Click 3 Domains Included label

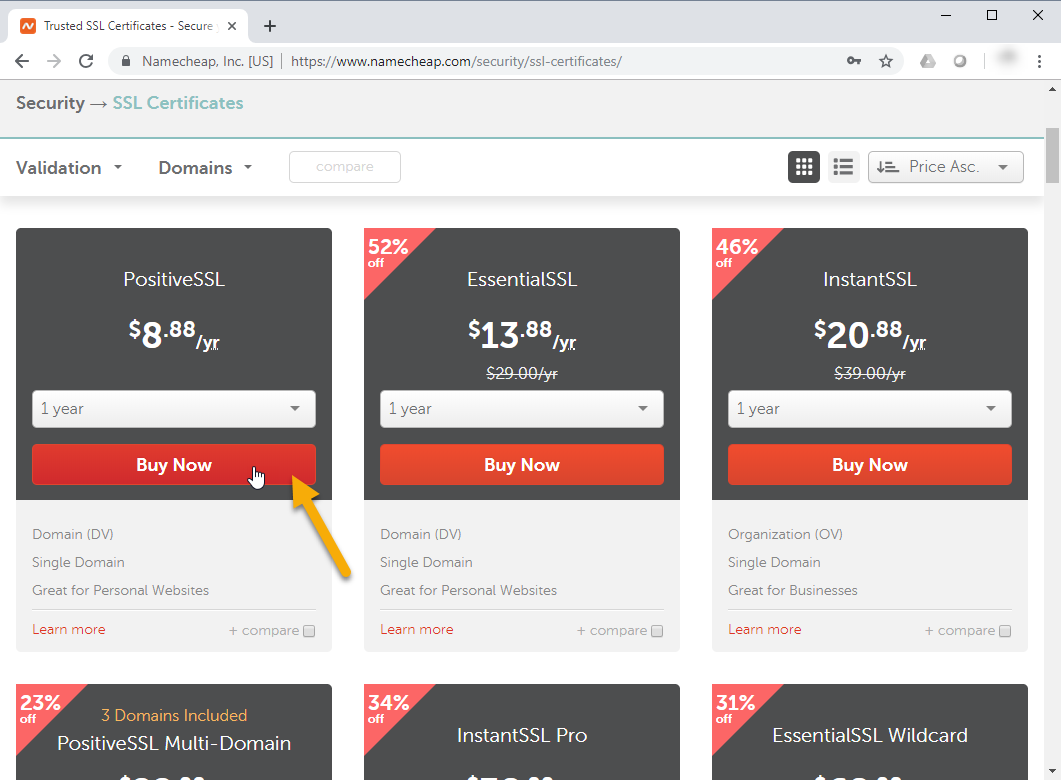174,716
